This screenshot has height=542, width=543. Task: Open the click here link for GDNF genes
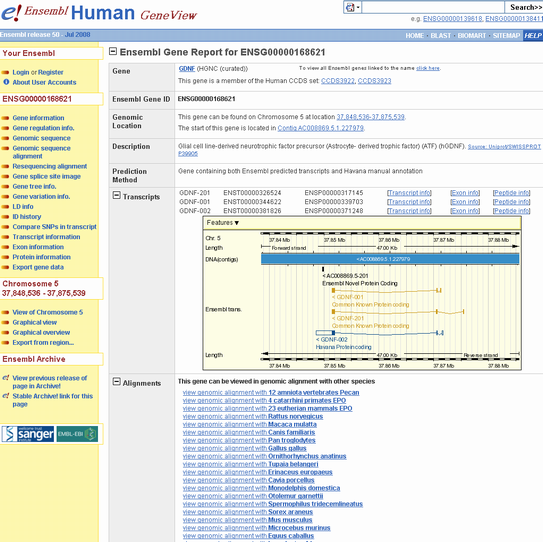[428, 68]
